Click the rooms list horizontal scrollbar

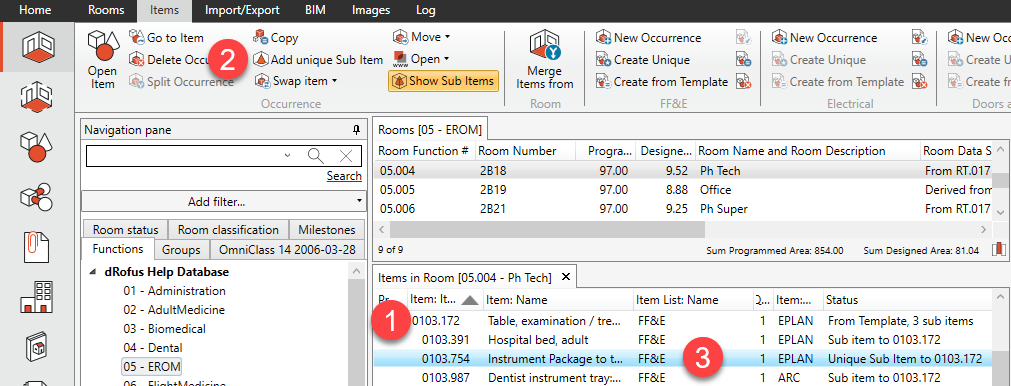point(547,229)
